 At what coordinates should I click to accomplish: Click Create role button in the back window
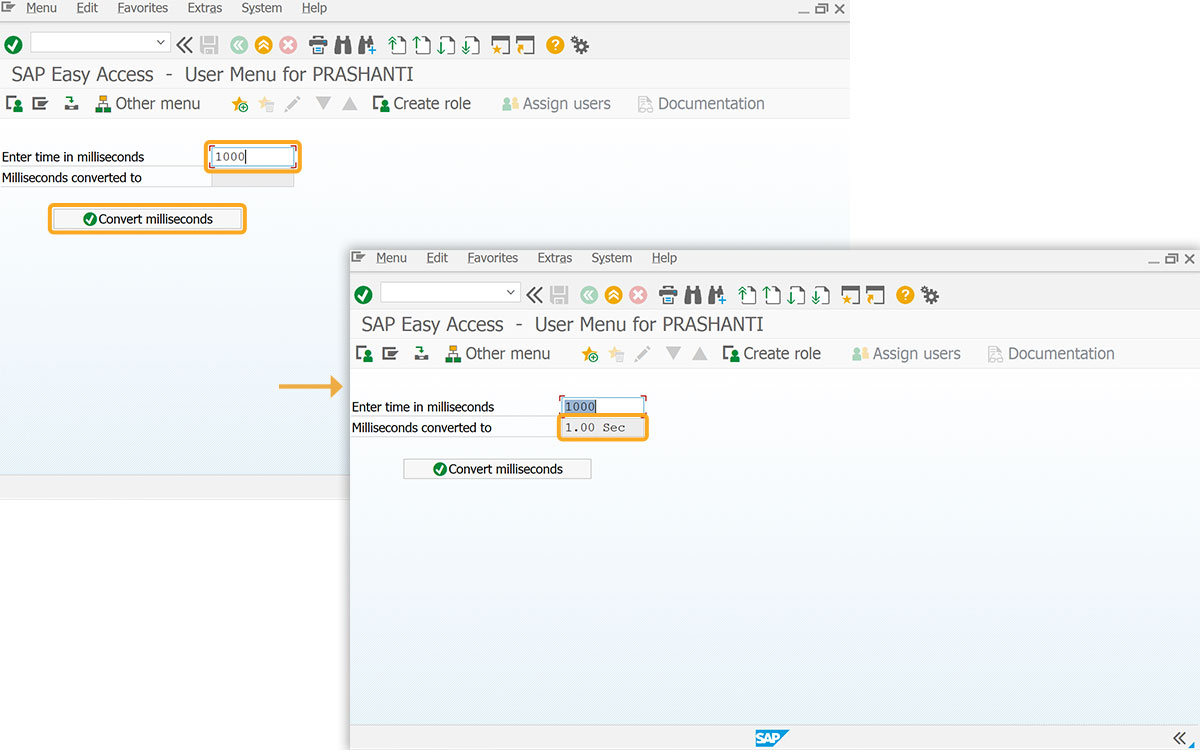click(421, 104)
